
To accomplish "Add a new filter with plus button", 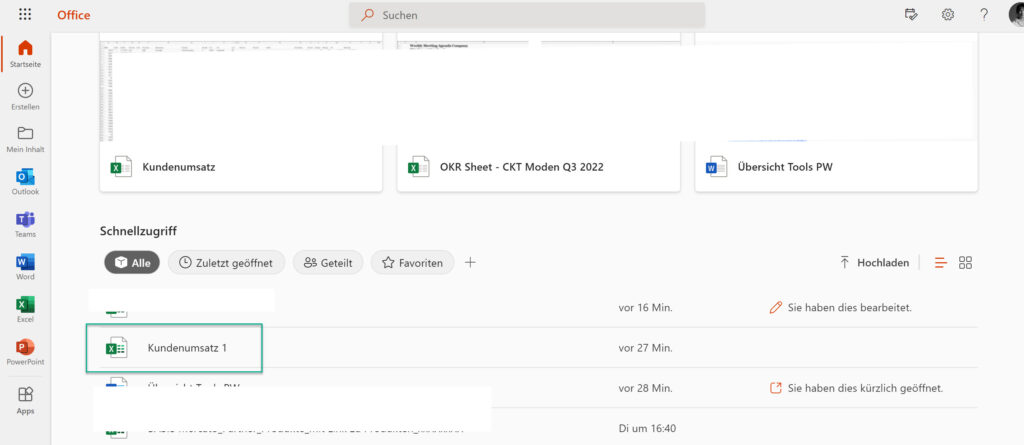I will [470, 263].
